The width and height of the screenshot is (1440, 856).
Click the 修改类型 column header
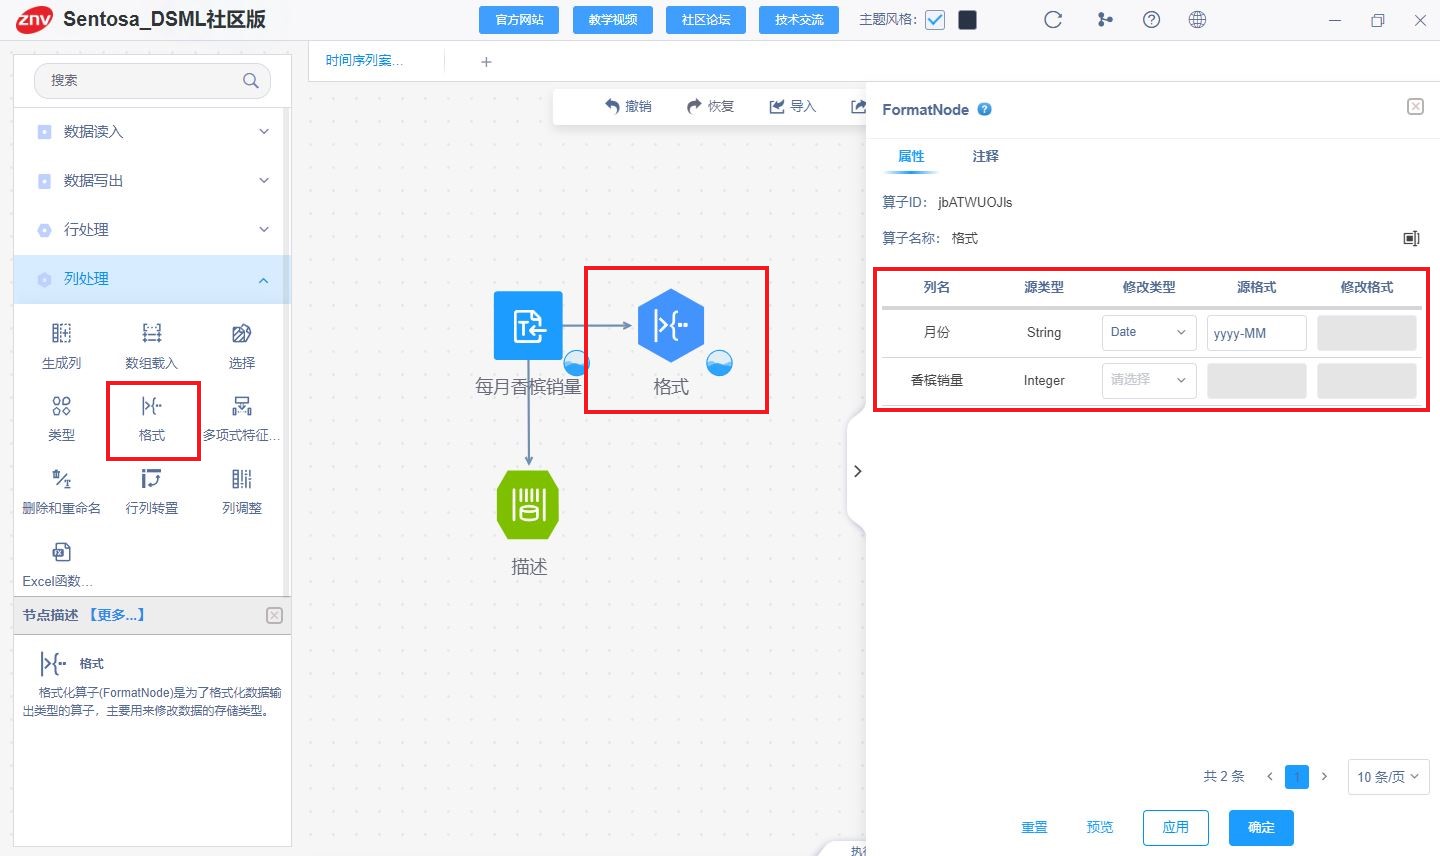tap(1149, 287)
